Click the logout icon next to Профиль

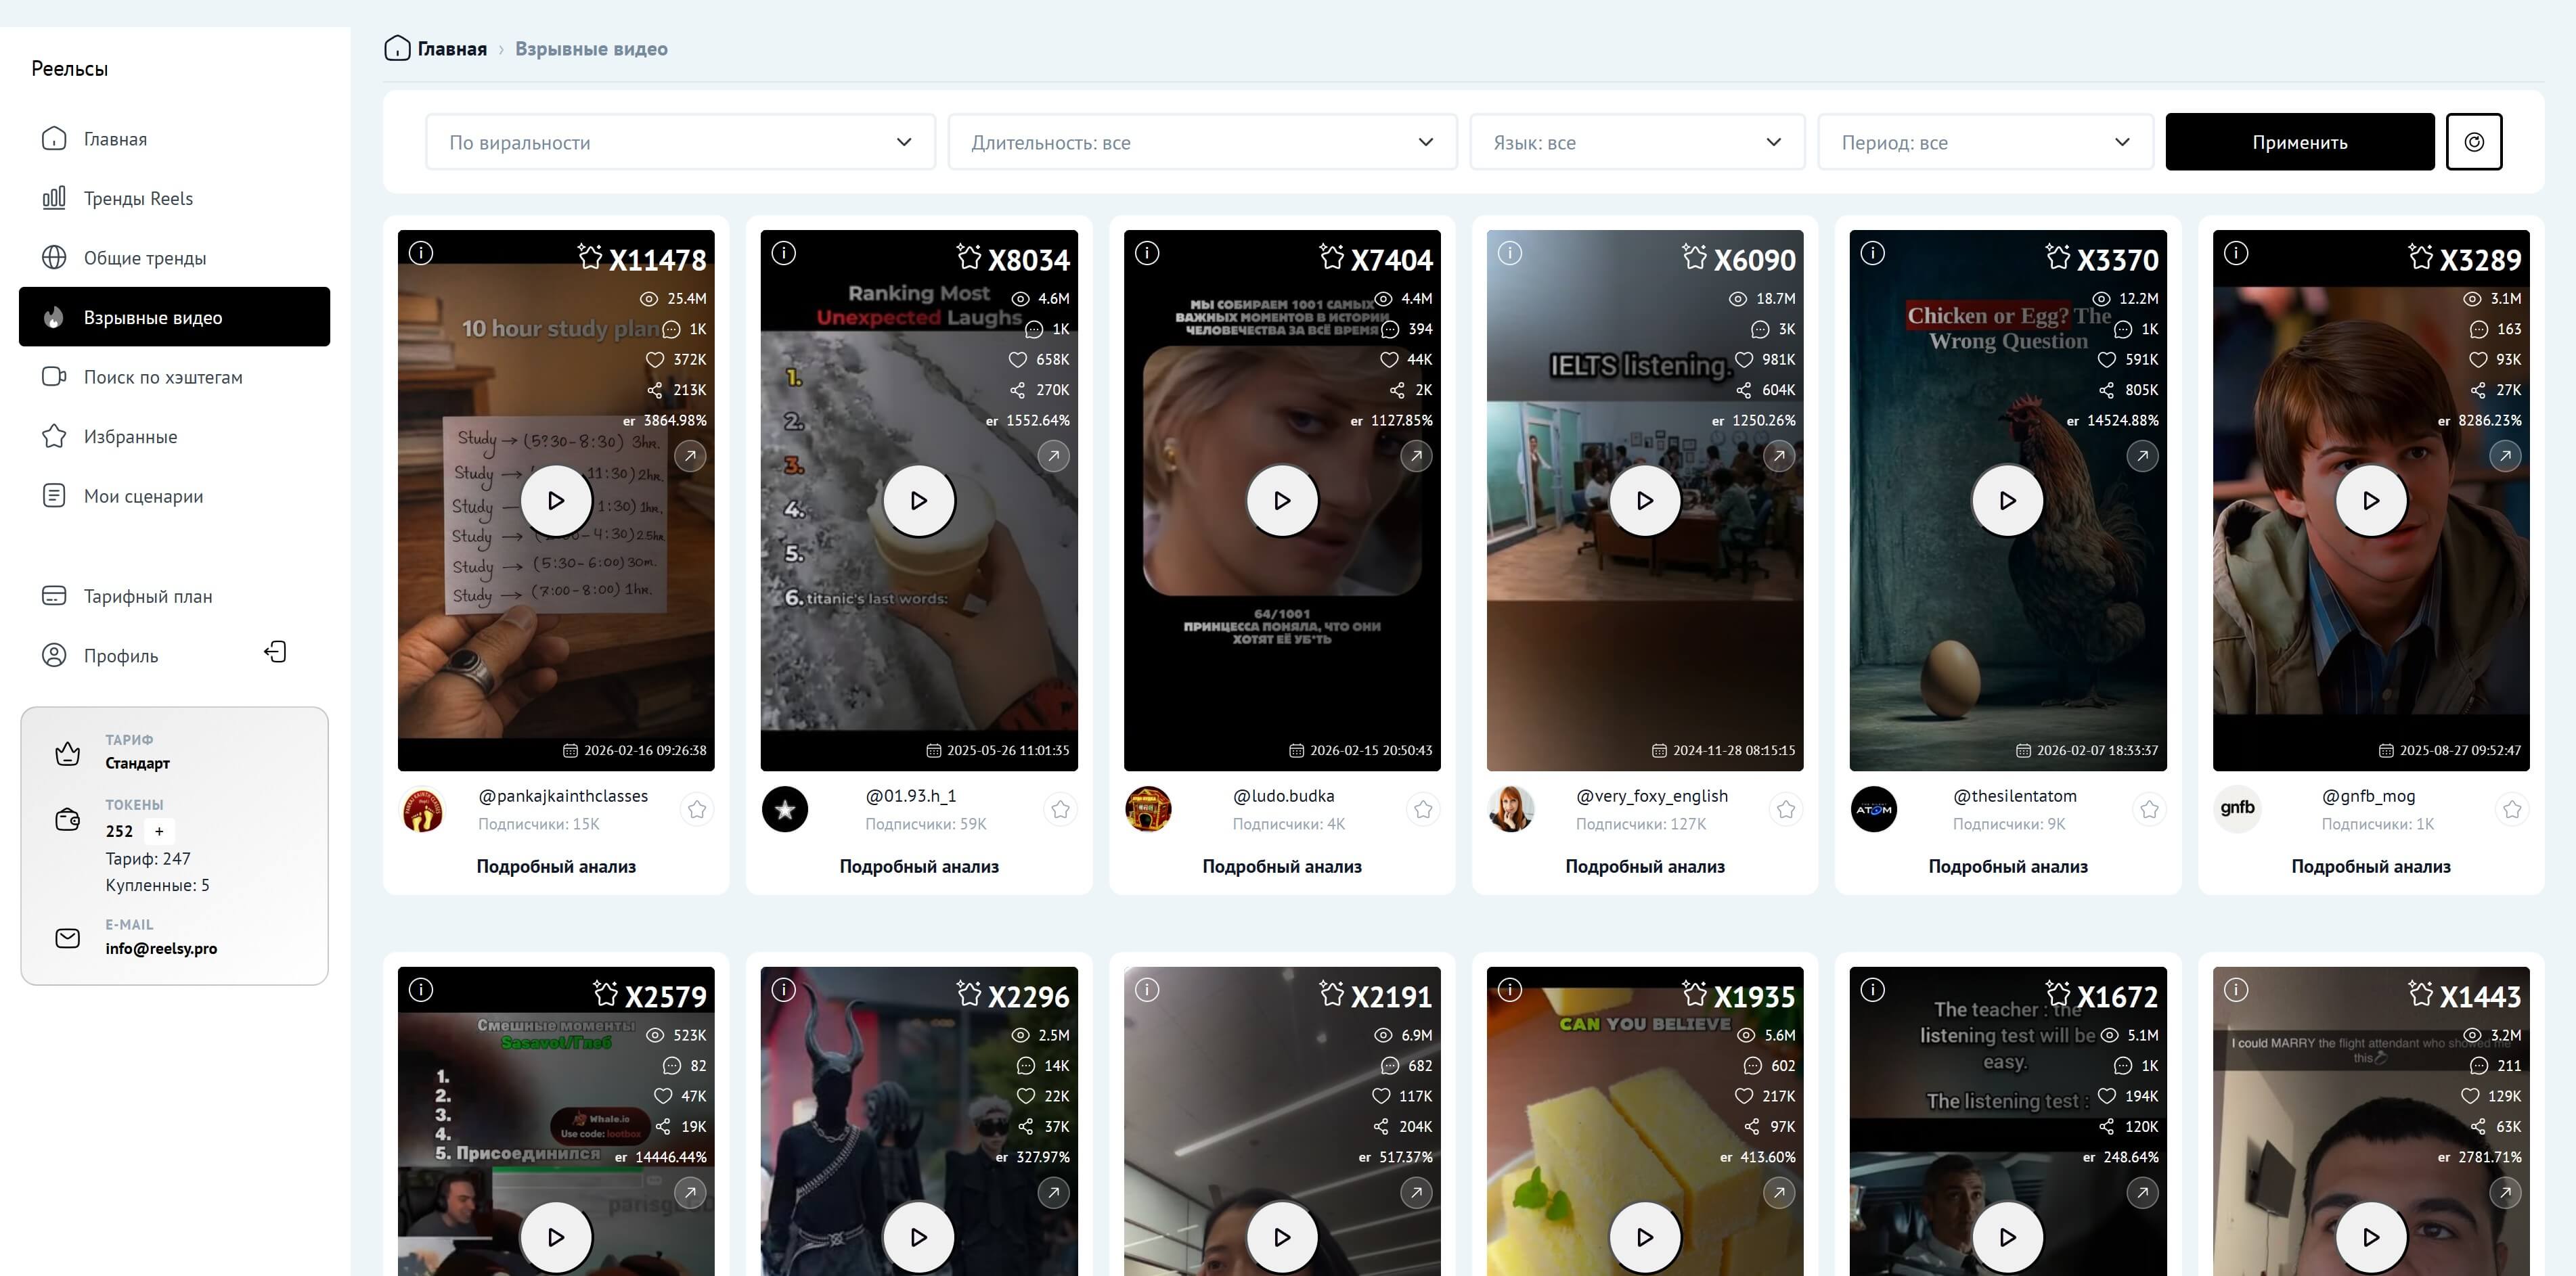tap(275, 652)
